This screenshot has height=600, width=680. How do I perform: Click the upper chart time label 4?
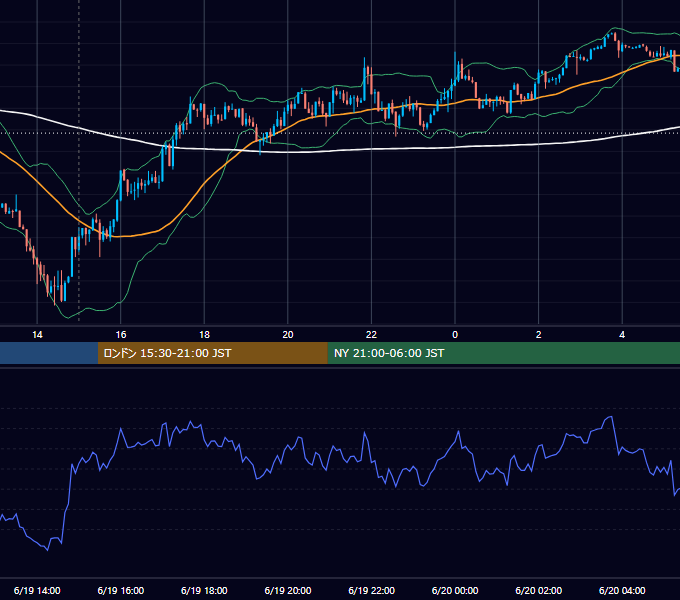tap(622, 335)
